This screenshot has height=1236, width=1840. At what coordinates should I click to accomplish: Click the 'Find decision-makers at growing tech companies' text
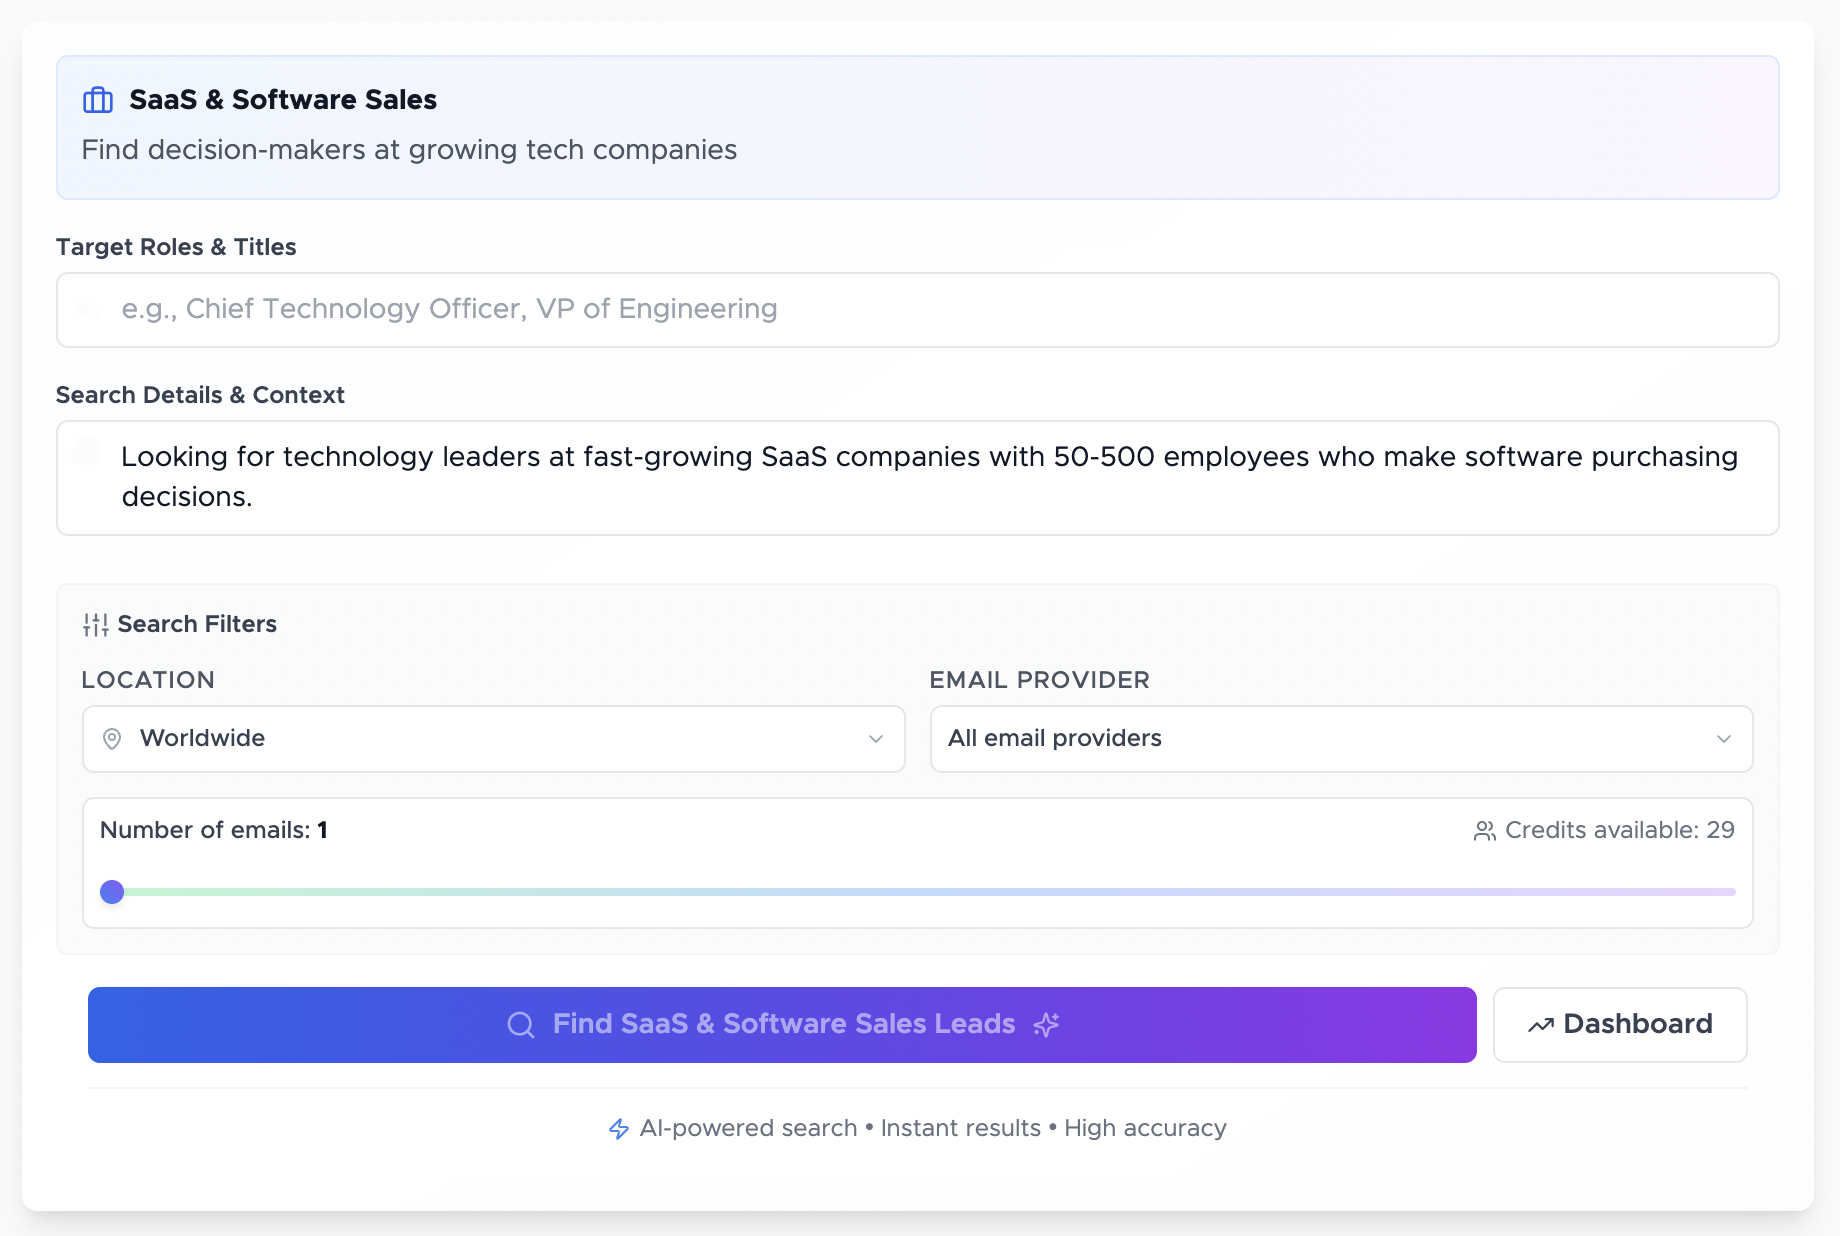409,150
